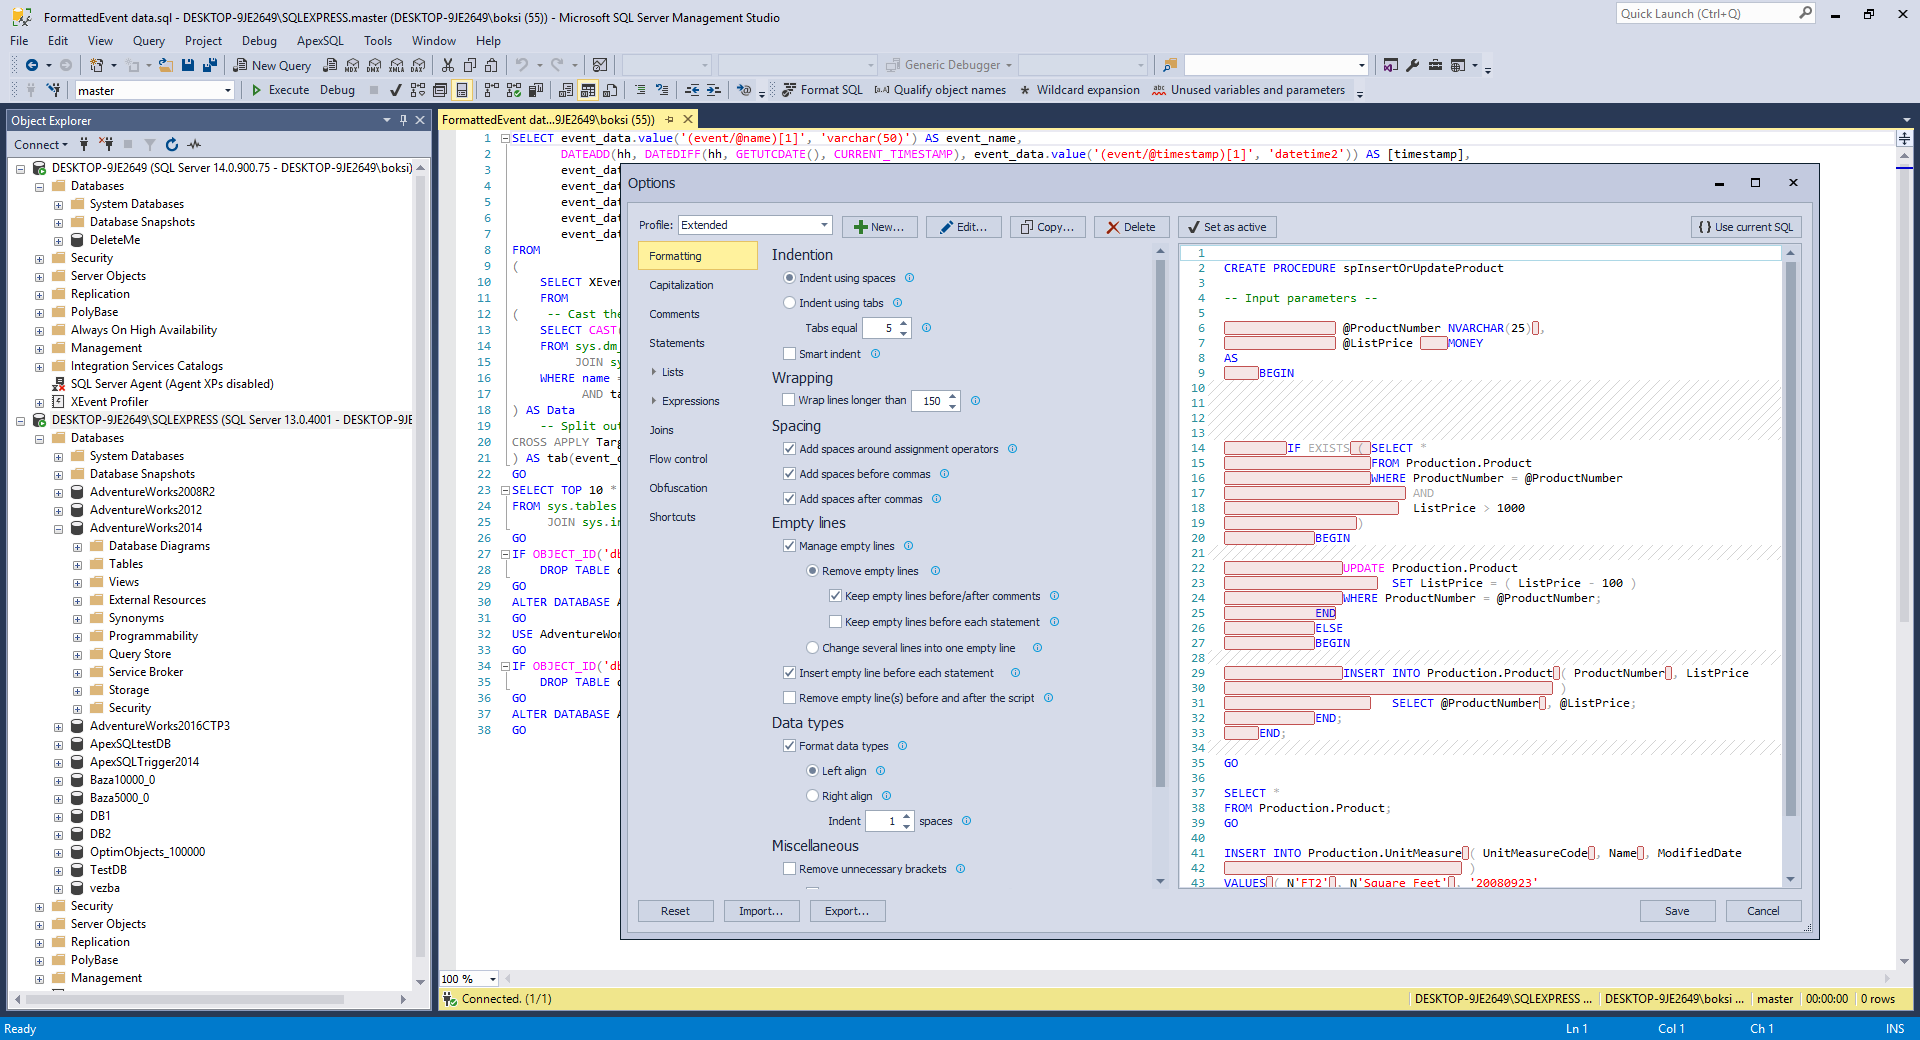The image size is (1920, 1040).
Task: Click the Wildcard expansion toolbar button
Action: click(x=1079, y=90)
